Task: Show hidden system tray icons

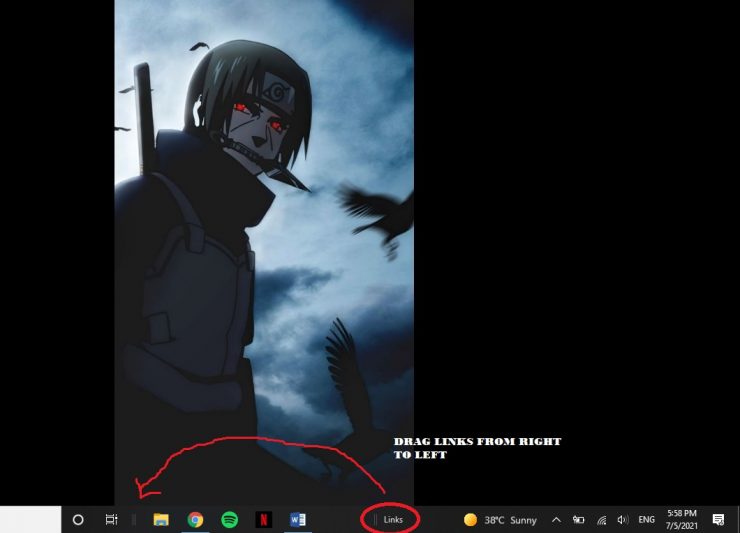Action: [556, 520]
